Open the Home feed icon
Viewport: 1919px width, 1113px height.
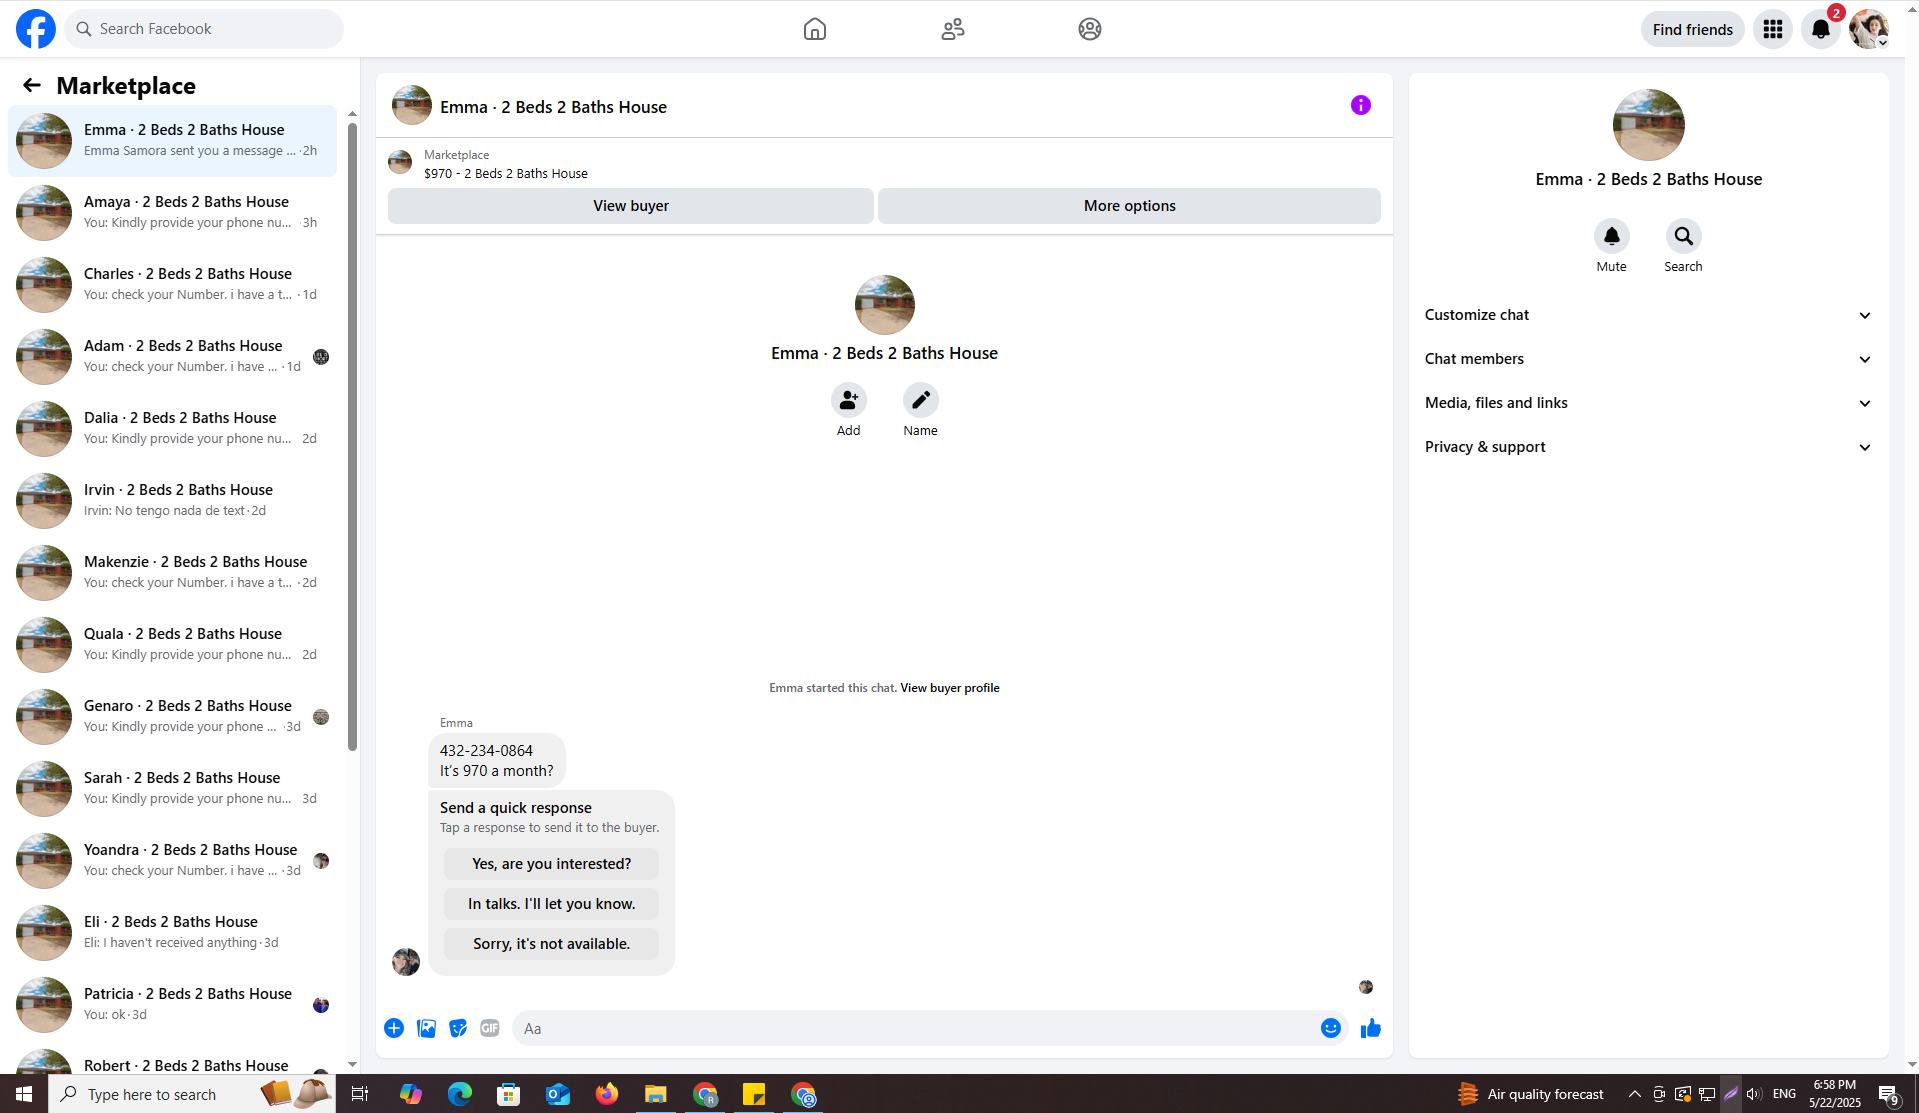tap(815, 29)
